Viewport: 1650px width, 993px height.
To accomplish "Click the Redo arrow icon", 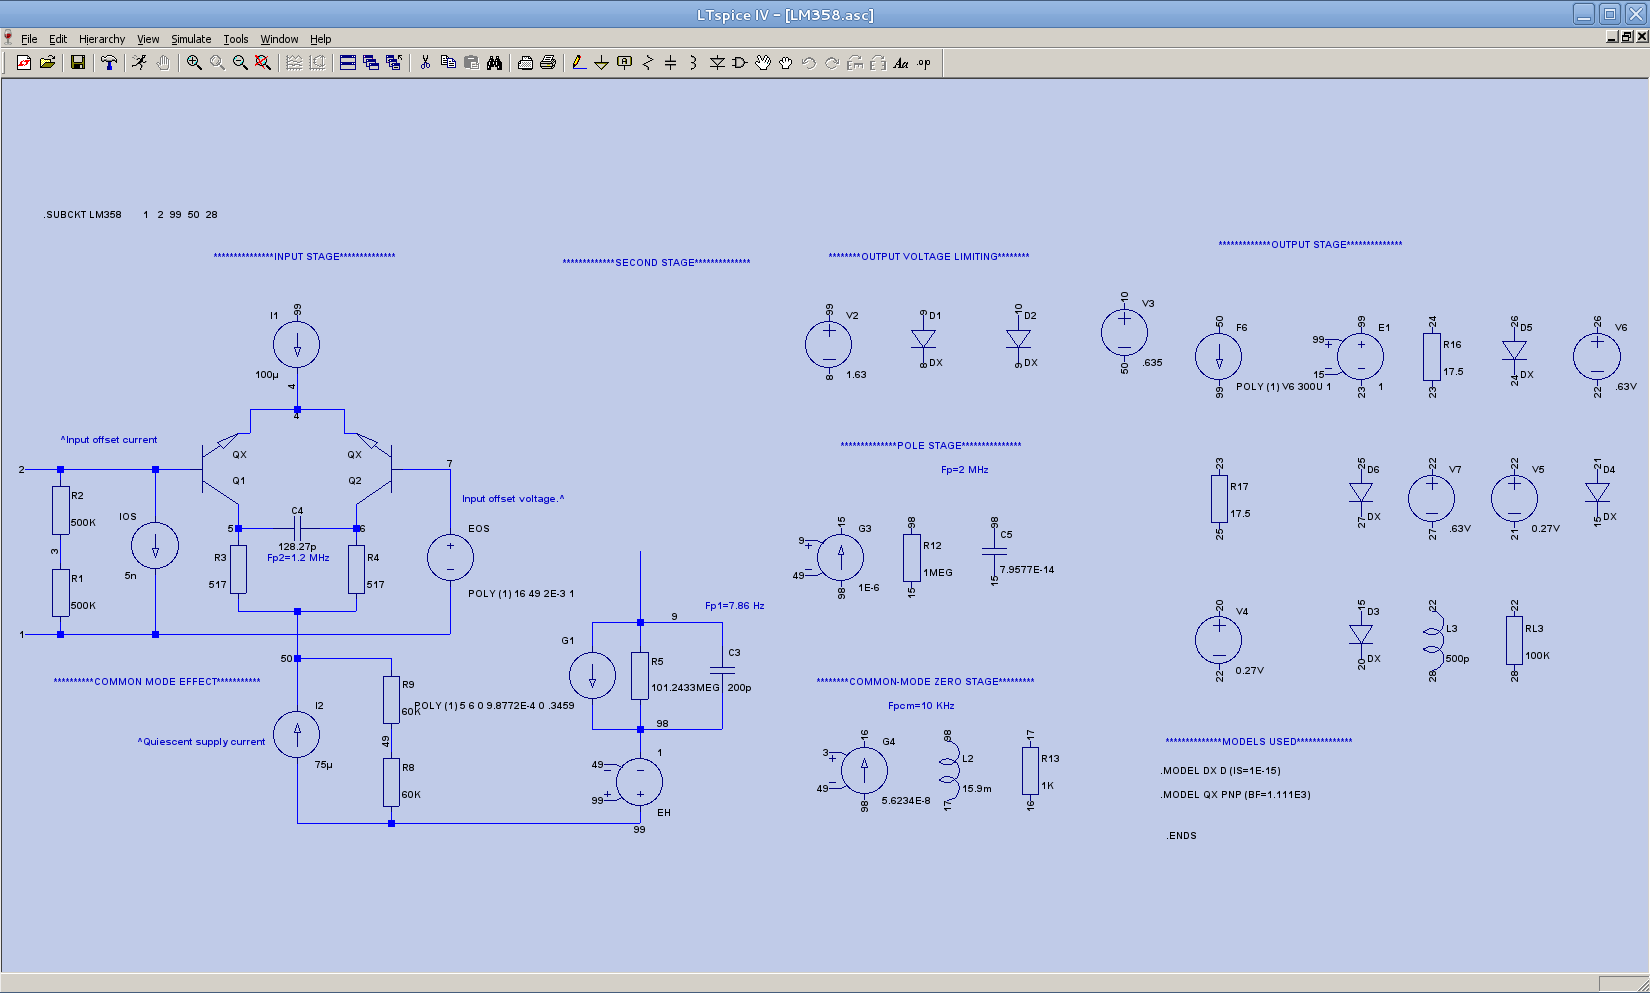I will (x=832, y=63).
